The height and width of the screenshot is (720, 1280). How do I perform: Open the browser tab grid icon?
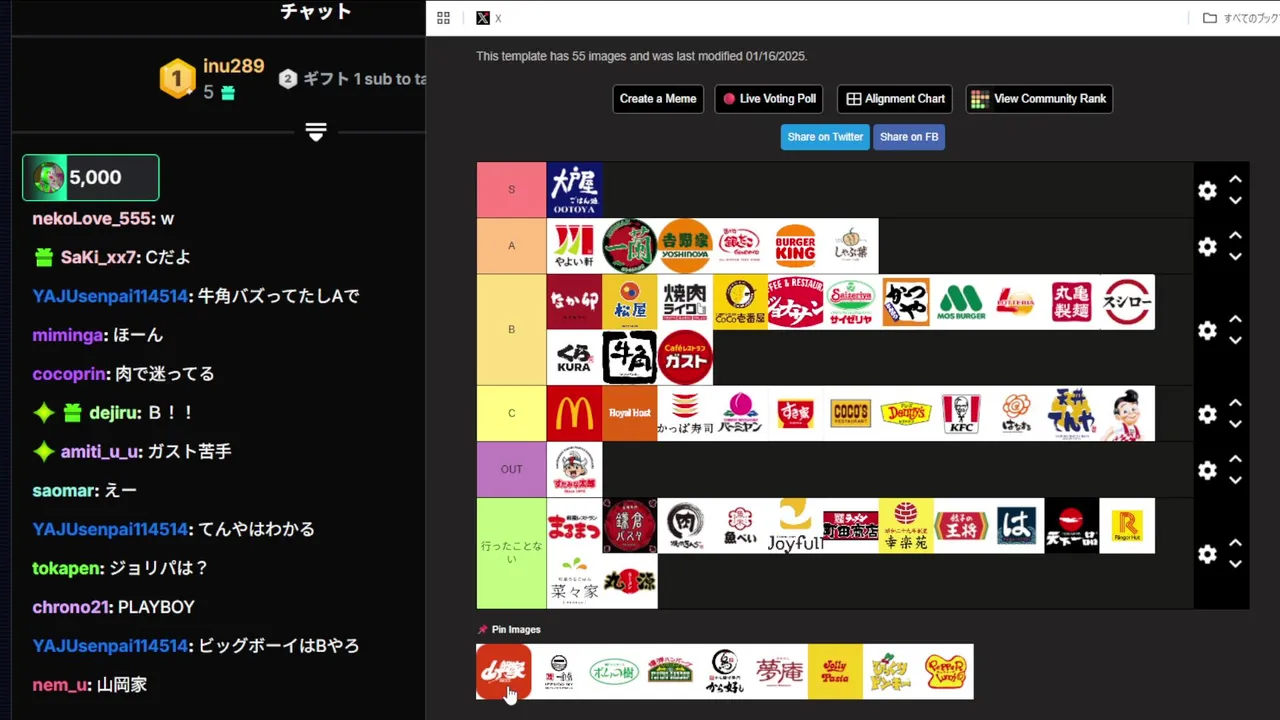pyautogui.click(x=443, y=18)
